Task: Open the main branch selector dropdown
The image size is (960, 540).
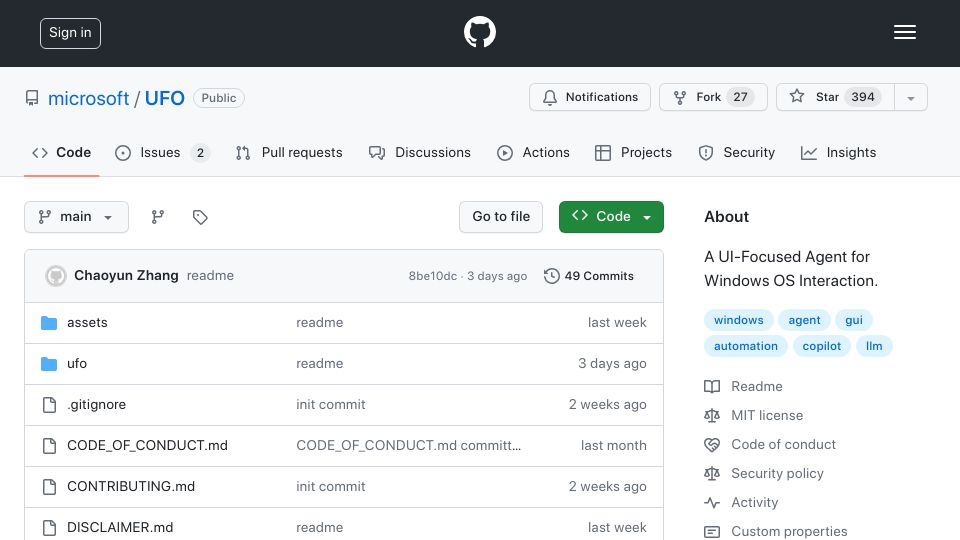Action: click(77, 217)
